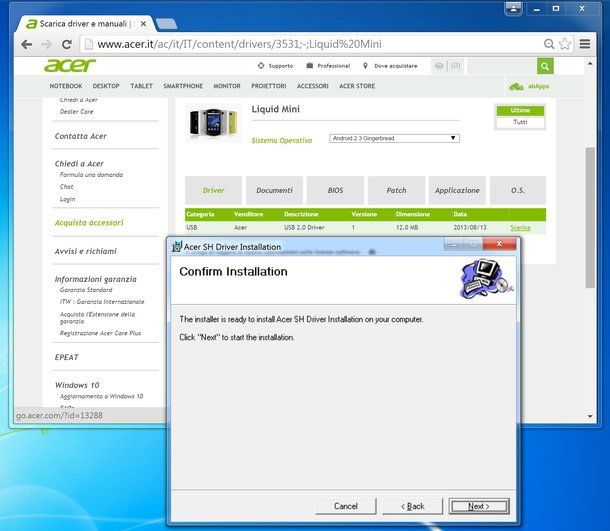The width and height of the screenshot is (610, 531).
Task: Click the Chrome address bar
Action: [311, 44]
